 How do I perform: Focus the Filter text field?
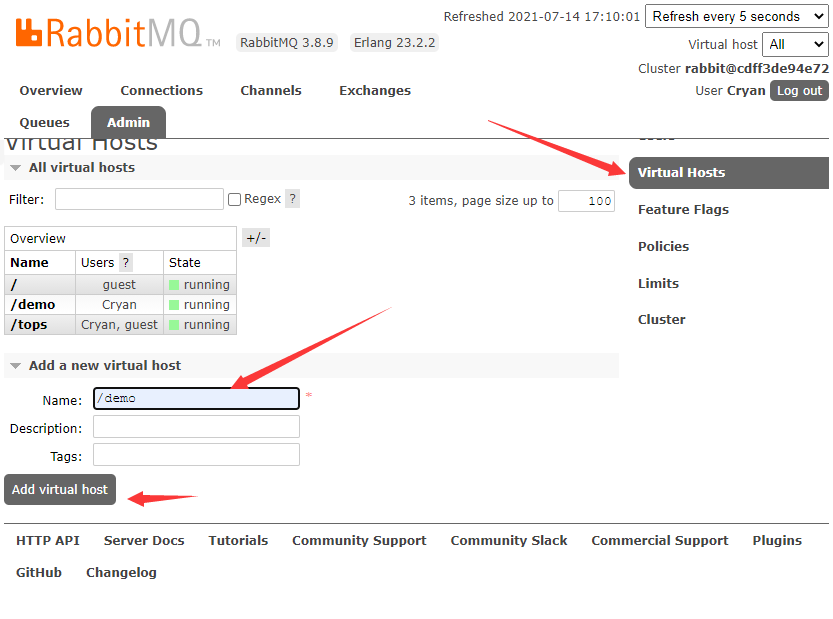[x=139, y=199]
